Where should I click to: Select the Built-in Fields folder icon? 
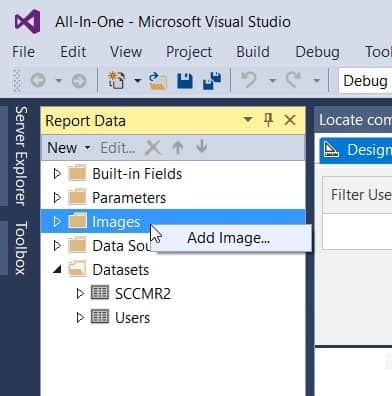(77, 173)
